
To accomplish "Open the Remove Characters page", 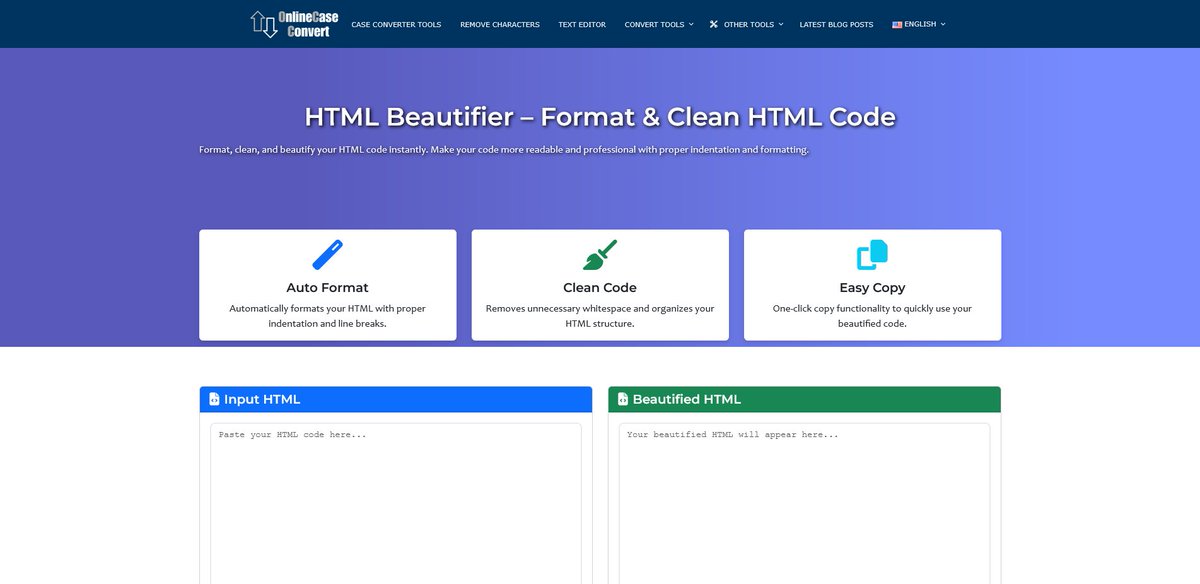I will click(500, 24).
